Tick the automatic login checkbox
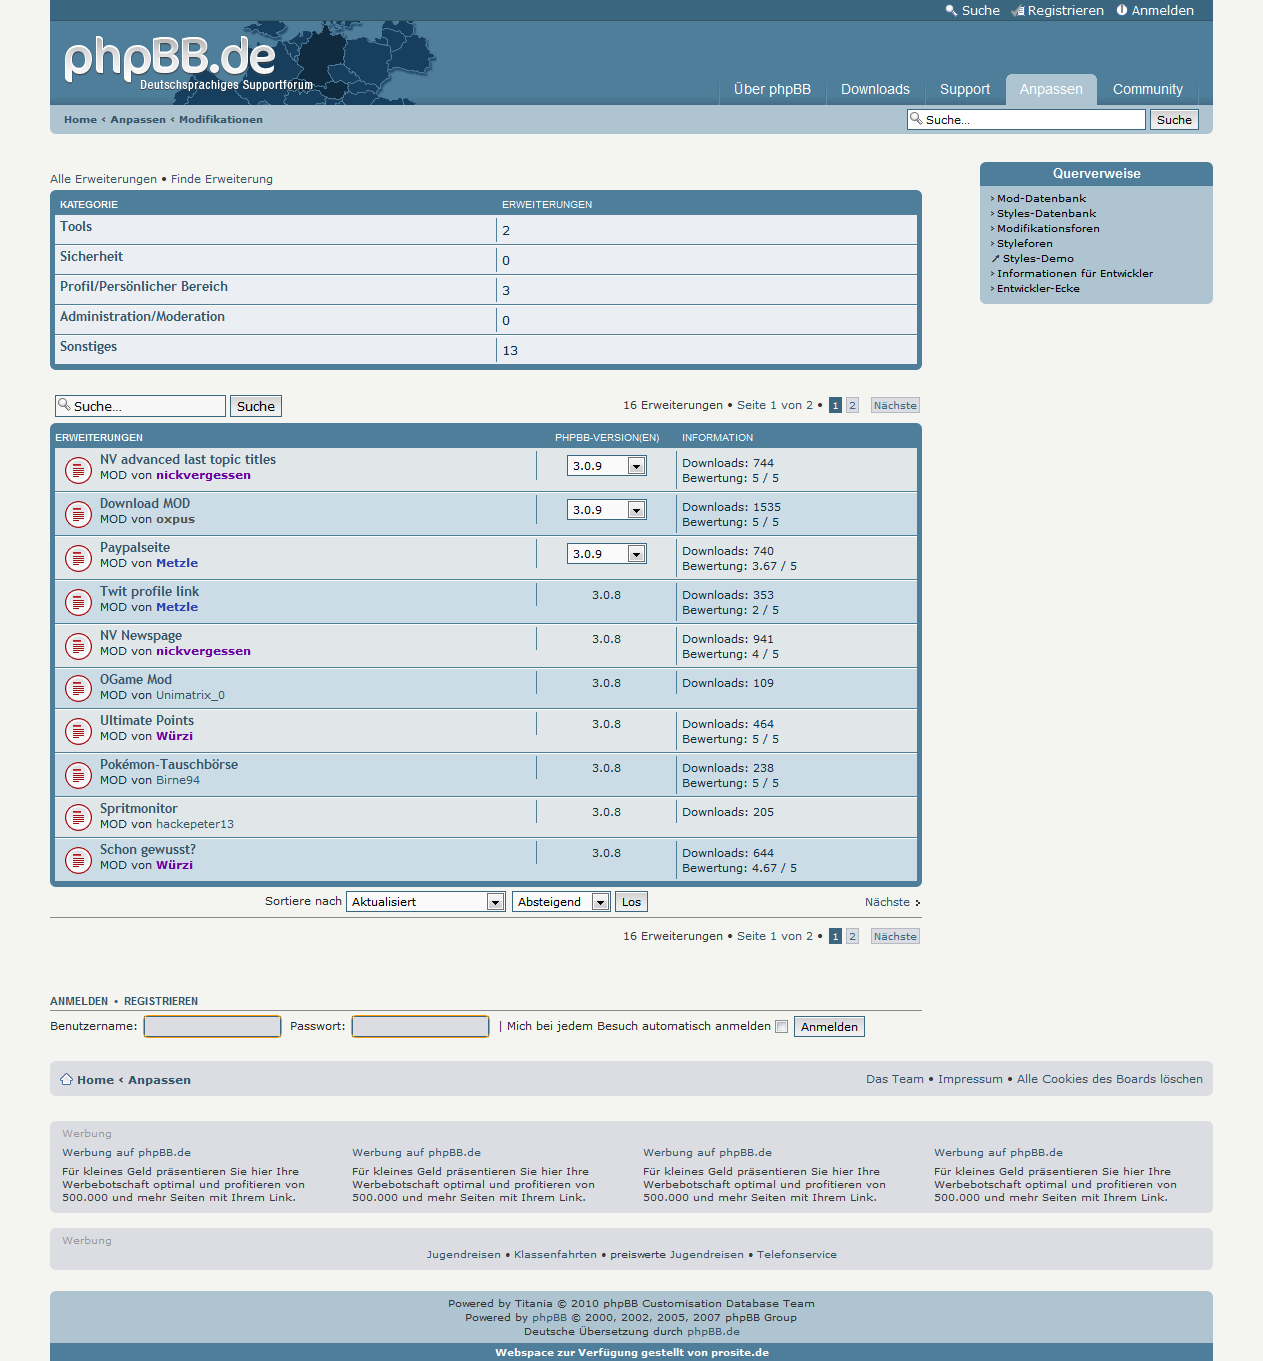 pyautogui.click(x=782, y=1026)
